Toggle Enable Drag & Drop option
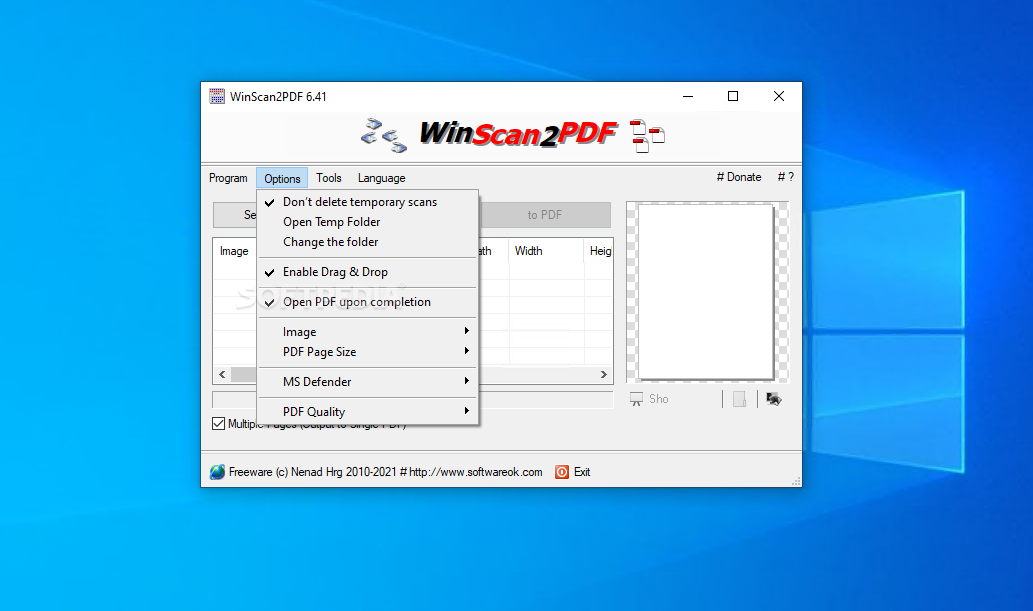 [x=368, y=272]
